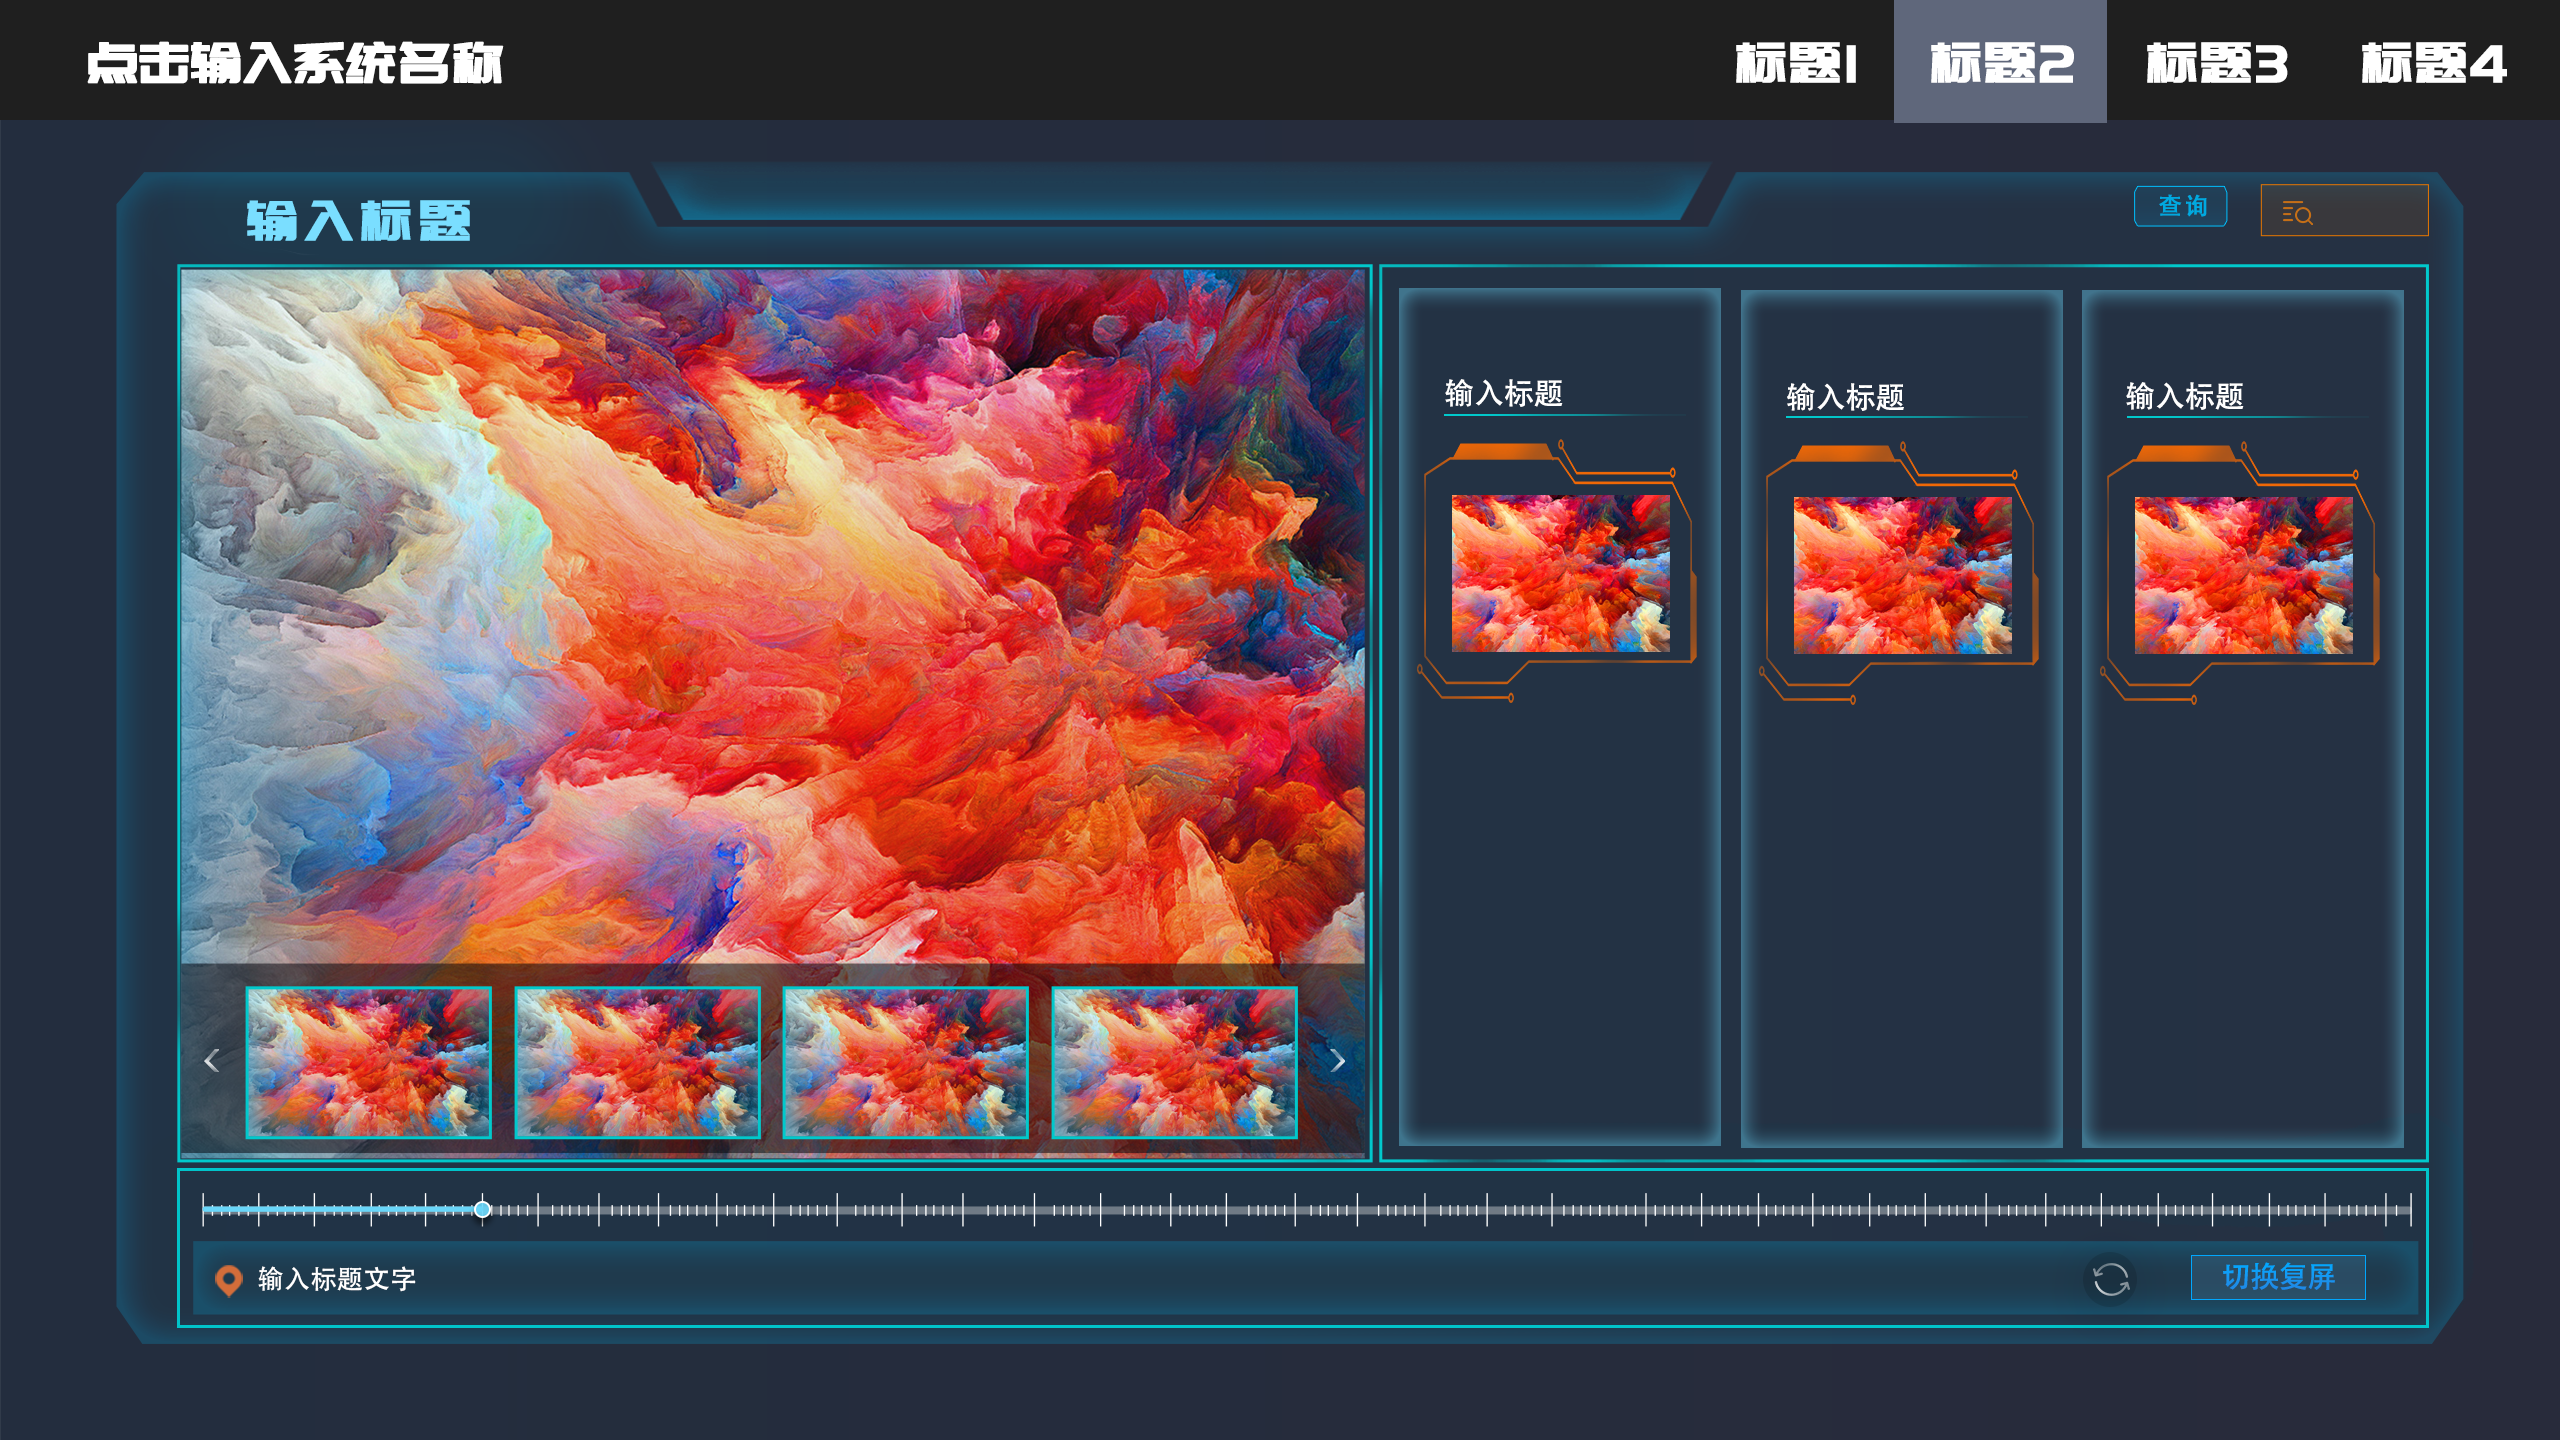Switch to the 标题2 tab
2560x1440 pixels.
(2000, 62)
